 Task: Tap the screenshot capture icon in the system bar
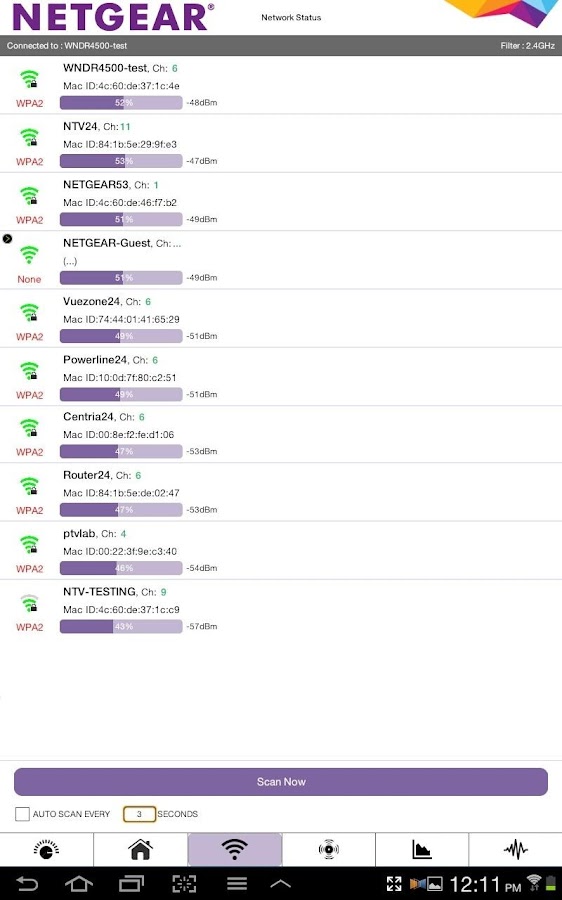[184, 883]
